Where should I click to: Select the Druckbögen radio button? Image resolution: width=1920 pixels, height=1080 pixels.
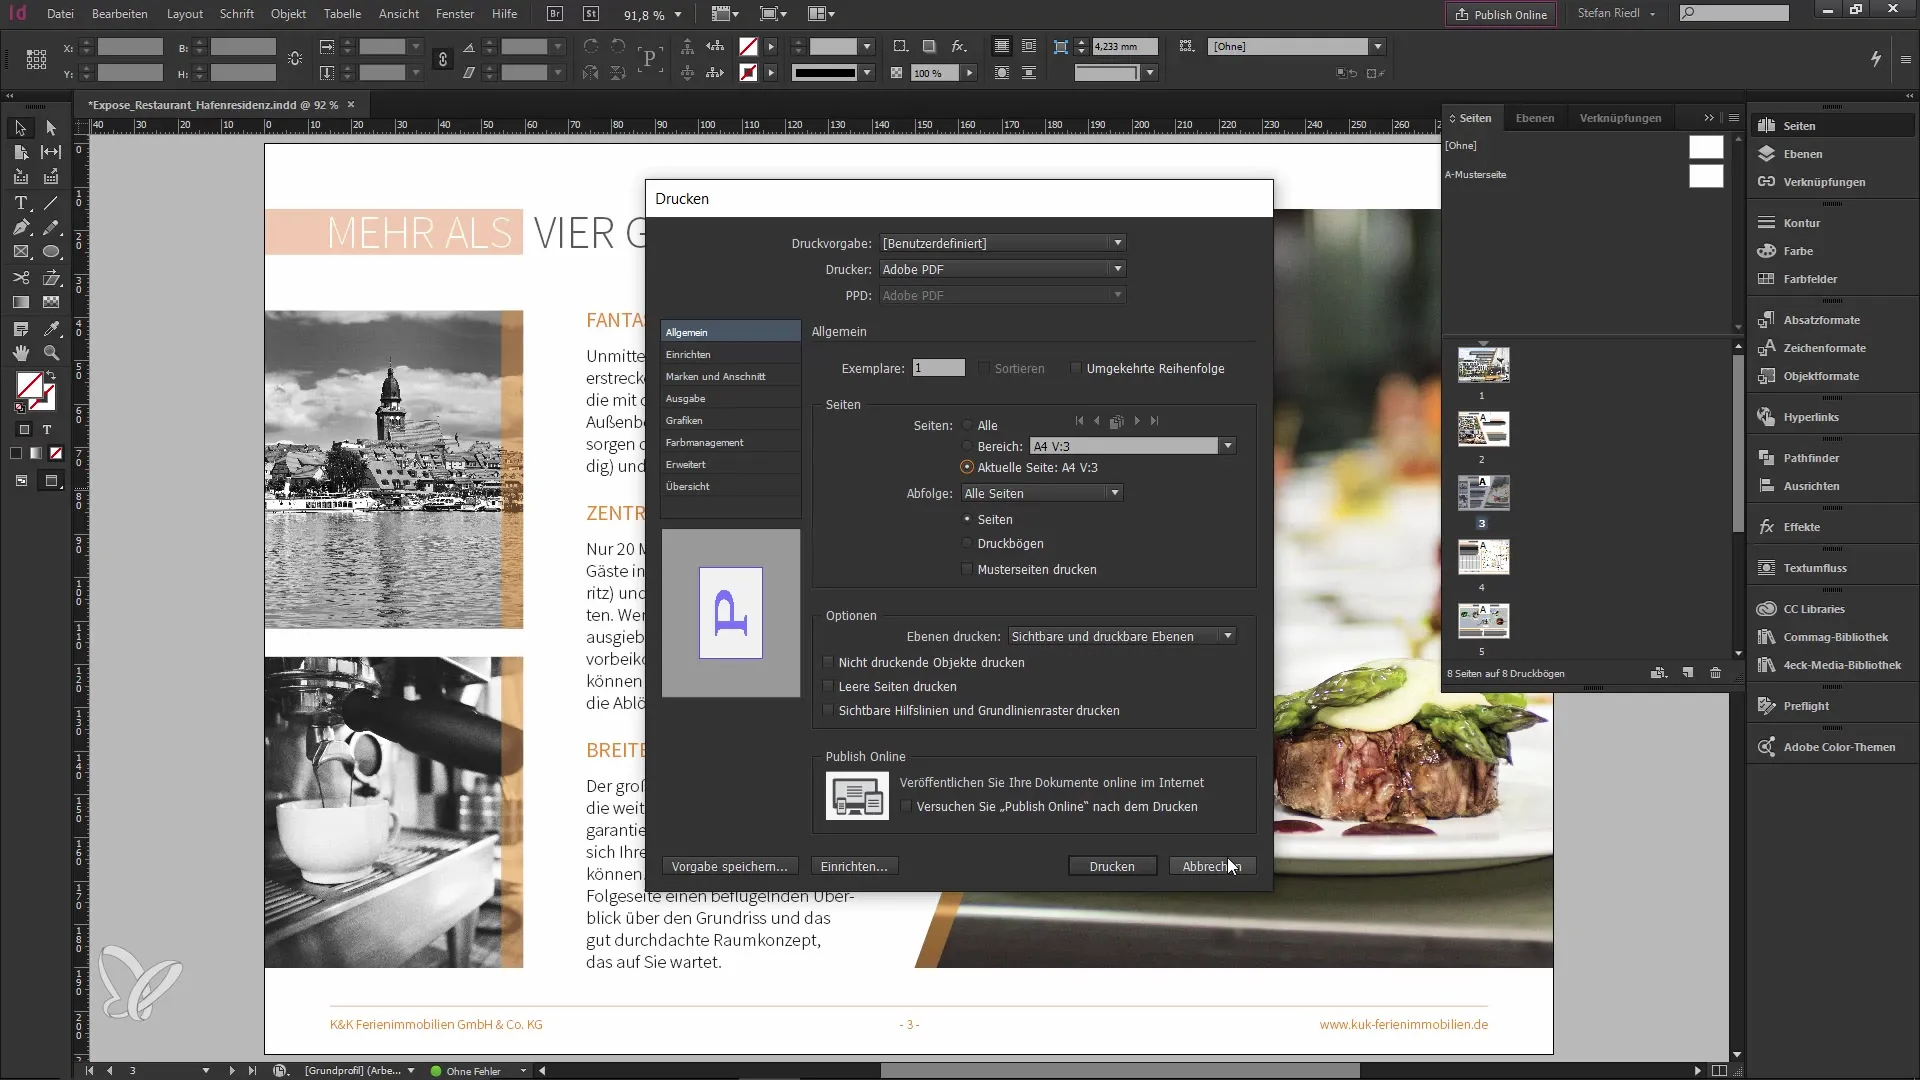967,544
